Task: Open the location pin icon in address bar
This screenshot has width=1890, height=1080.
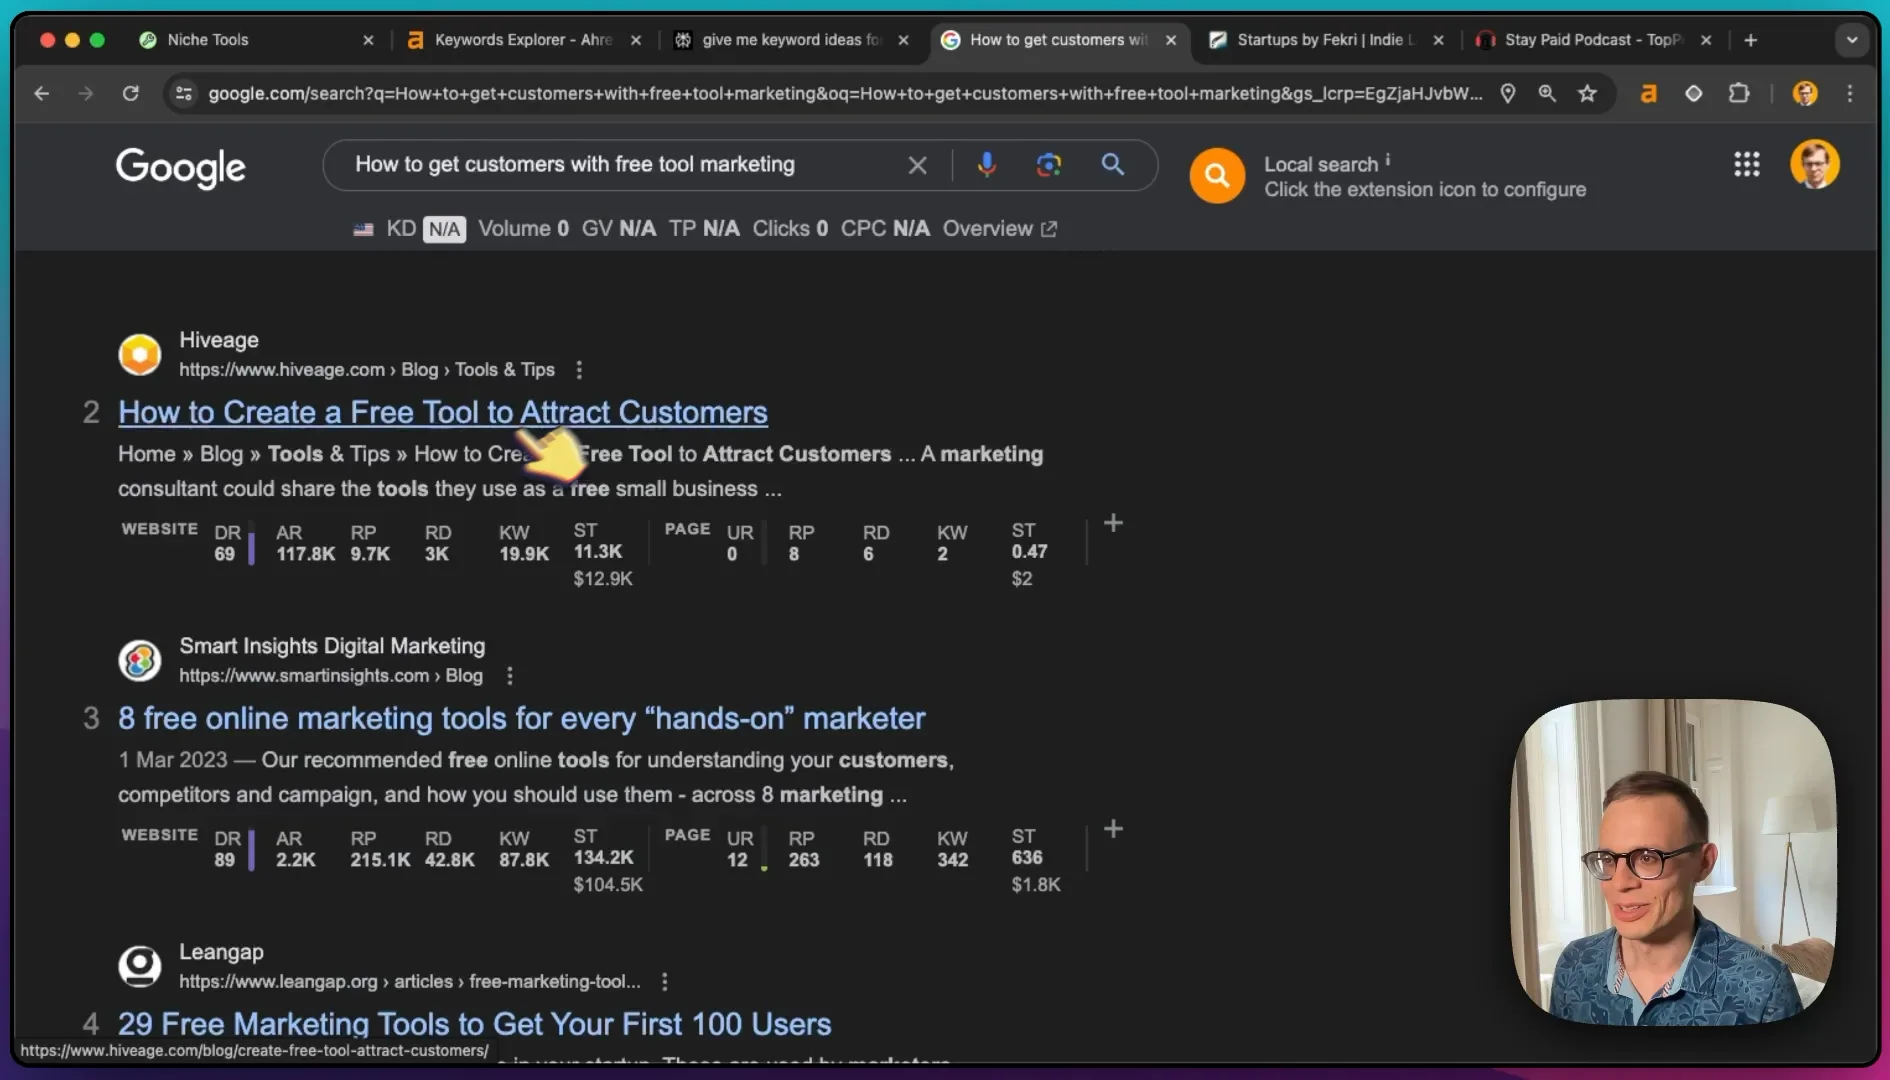Action: (1507, 93)
